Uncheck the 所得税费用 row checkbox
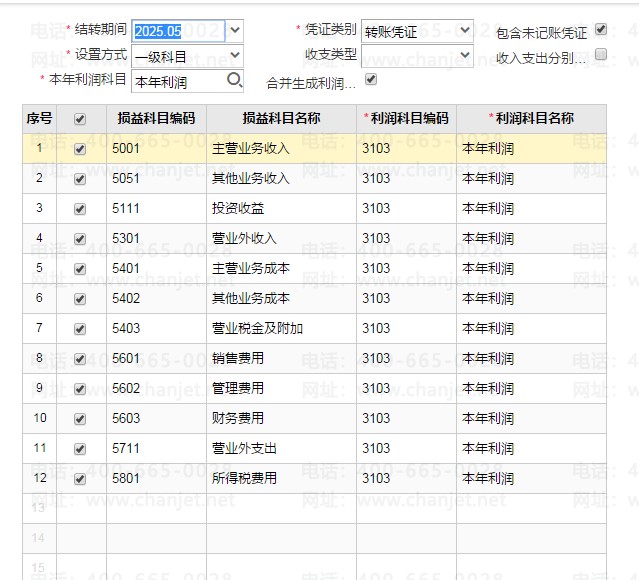The image size is (639, 580). (81, 479)
